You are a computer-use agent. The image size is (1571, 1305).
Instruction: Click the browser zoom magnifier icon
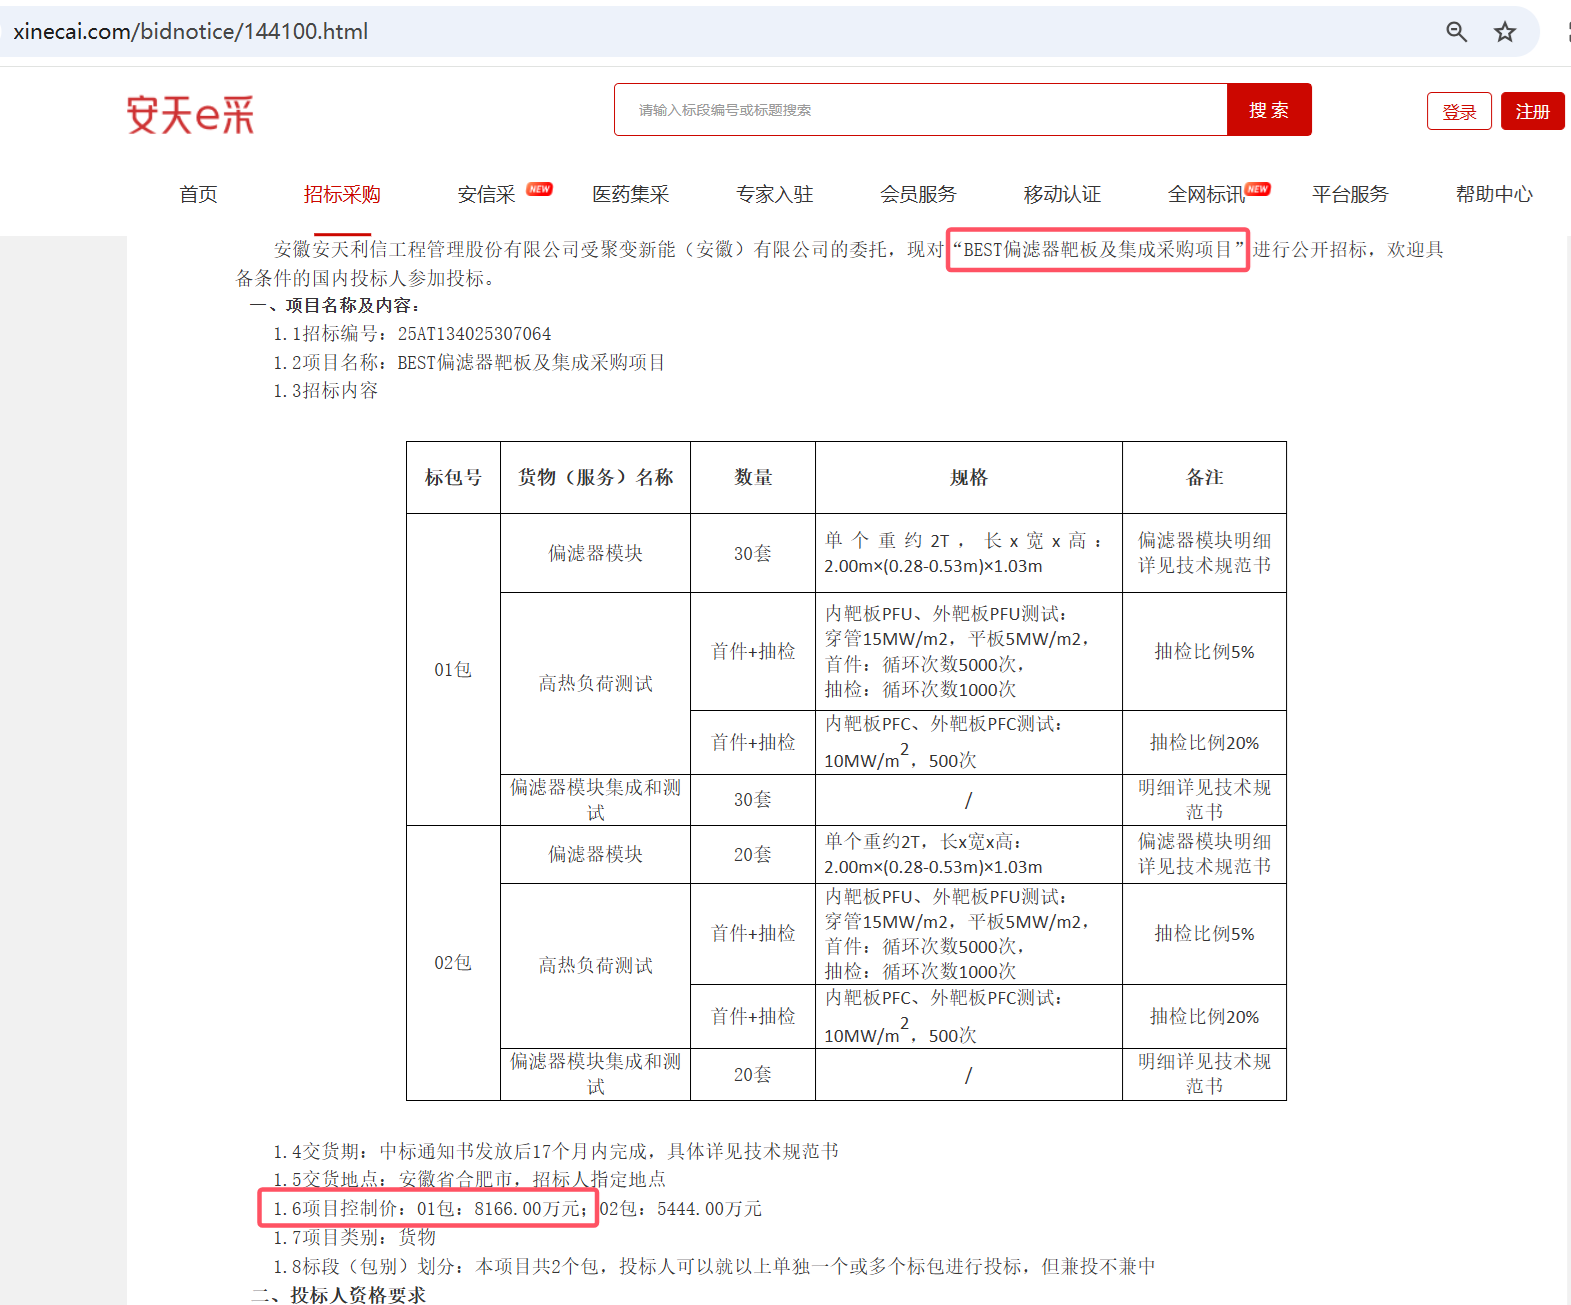tap(1456, 32)
